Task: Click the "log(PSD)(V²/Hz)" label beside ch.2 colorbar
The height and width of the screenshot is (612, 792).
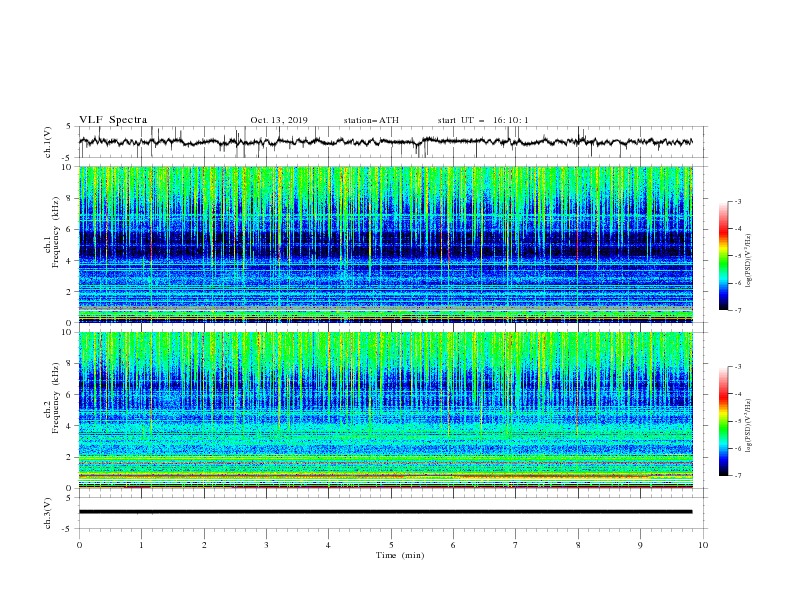Action: pos(748,426)
